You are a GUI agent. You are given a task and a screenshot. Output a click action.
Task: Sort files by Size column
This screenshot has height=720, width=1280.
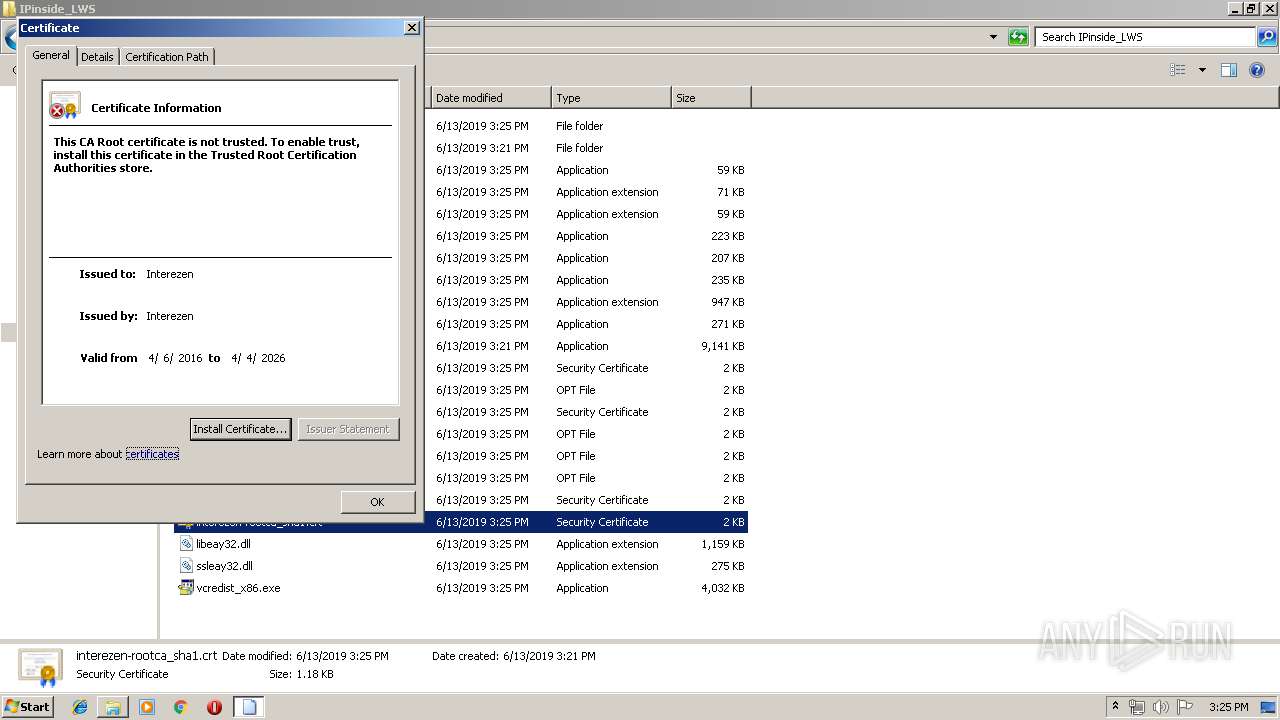coord(711,98)
